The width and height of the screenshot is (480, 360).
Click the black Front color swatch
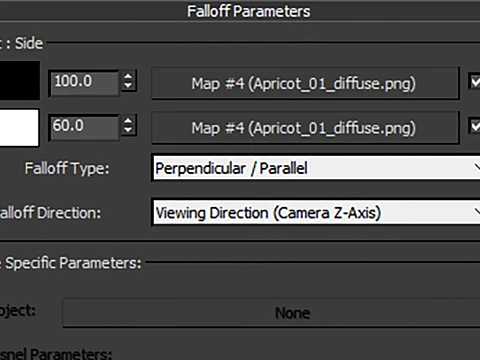click(19, 81)
